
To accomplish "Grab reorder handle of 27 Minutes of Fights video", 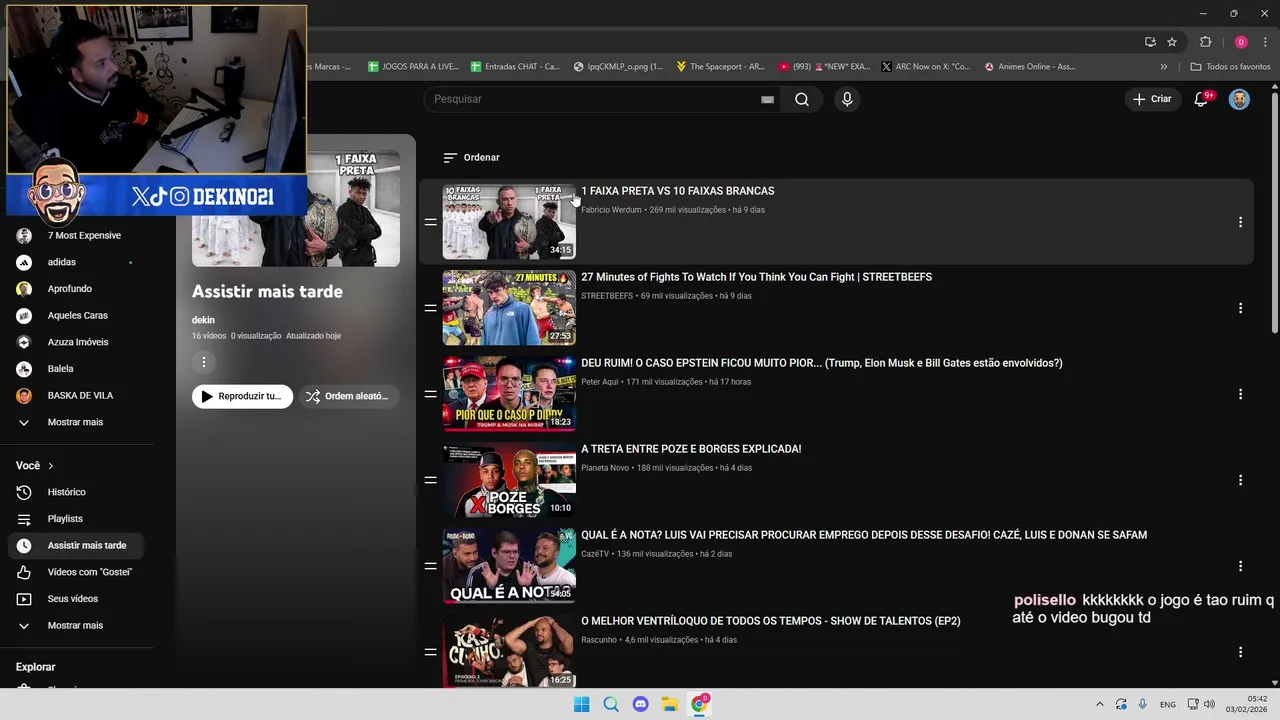I will (x=430, y=308).
